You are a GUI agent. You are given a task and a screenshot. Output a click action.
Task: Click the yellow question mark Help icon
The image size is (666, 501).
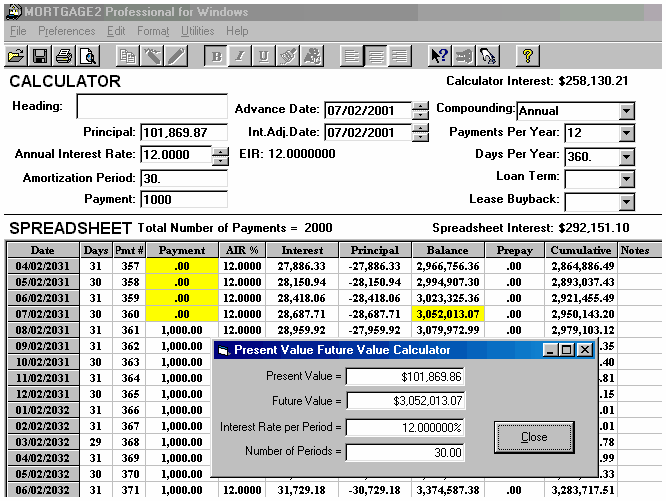pyautogui.click(x=527, y=56)
